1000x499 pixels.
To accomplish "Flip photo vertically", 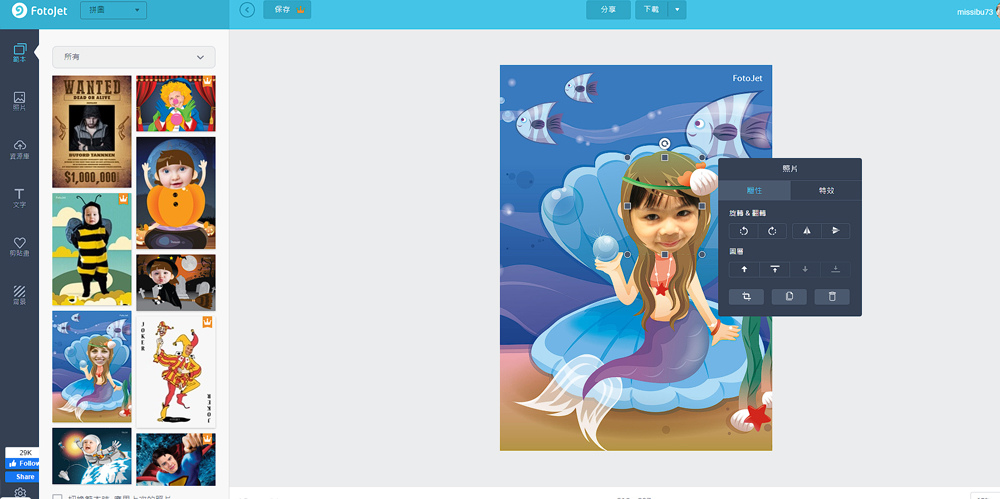I will (836, 231).
